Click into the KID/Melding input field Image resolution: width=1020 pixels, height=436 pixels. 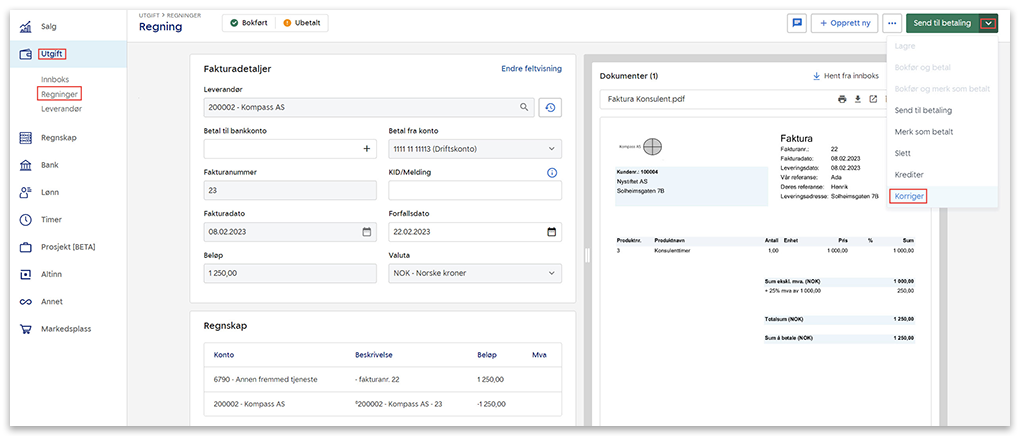coord(474,190)
